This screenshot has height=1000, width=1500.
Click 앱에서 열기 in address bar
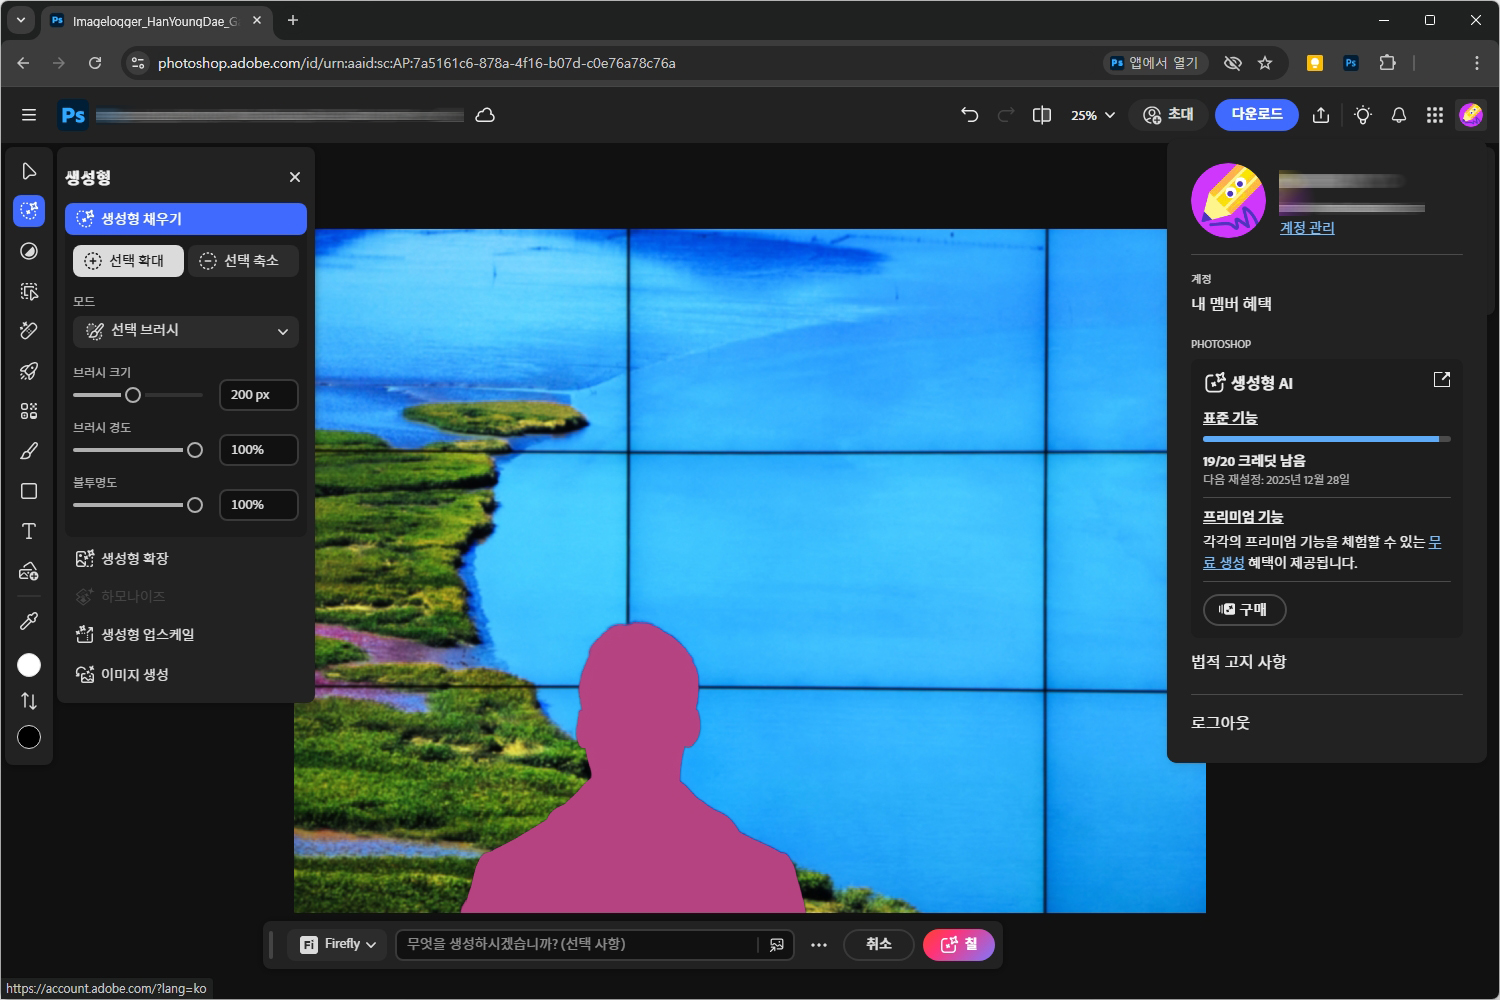[1156, 63]
